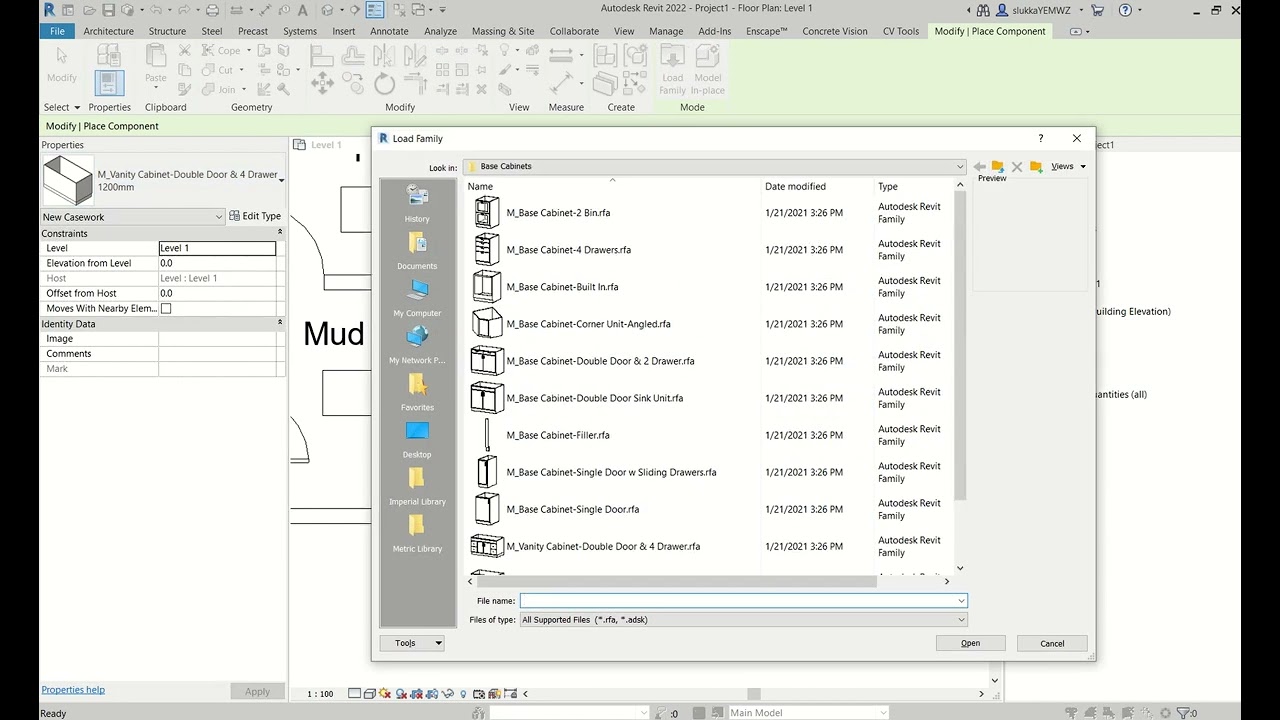Open Imperial Library shortcut

[x=417, y=486]
